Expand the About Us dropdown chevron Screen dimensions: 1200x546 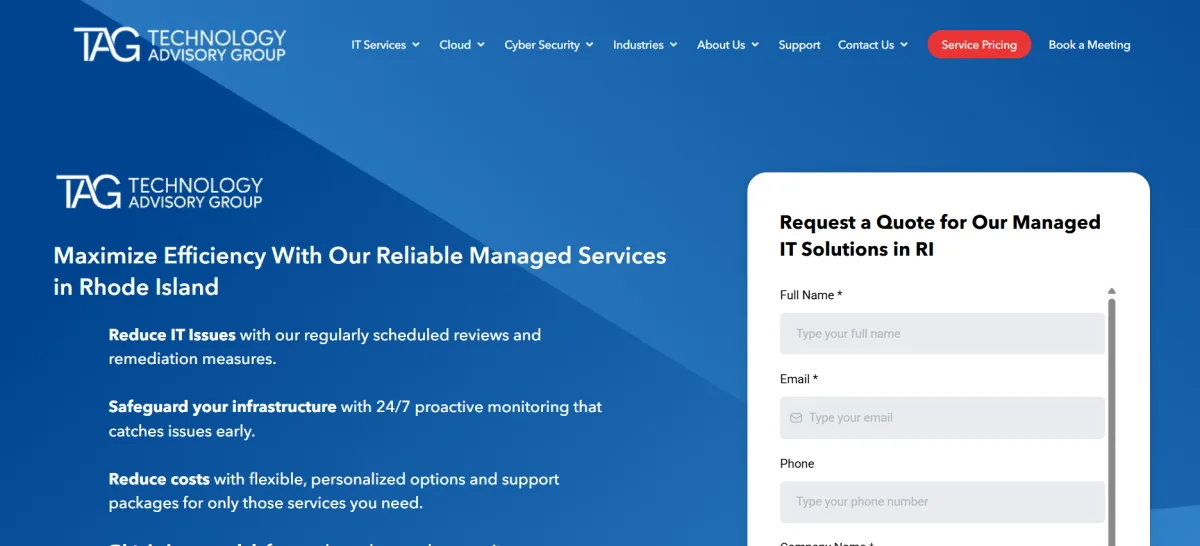755,45
